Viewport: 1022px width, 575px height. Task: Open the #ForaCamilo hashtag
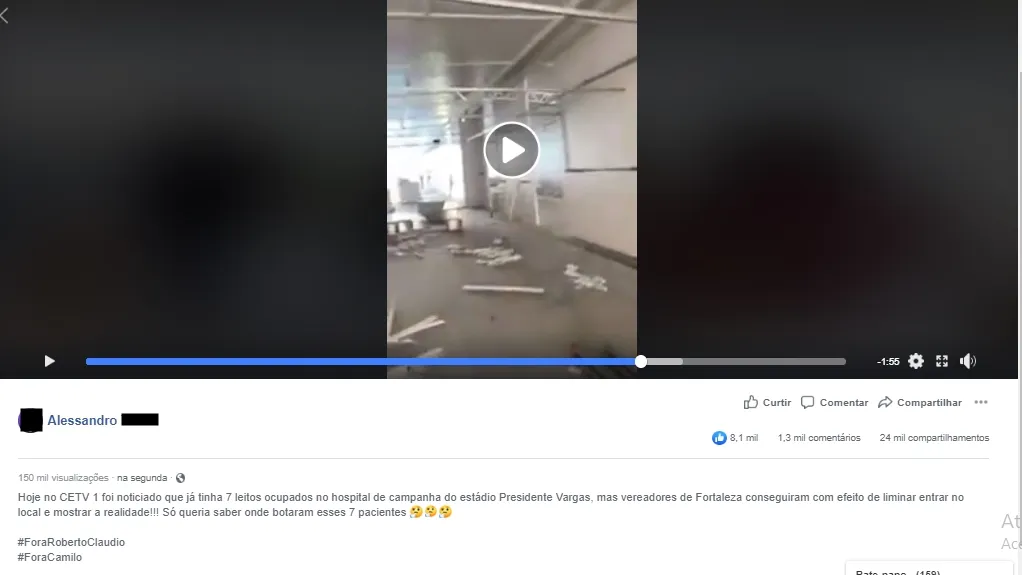tap(50, 557)
